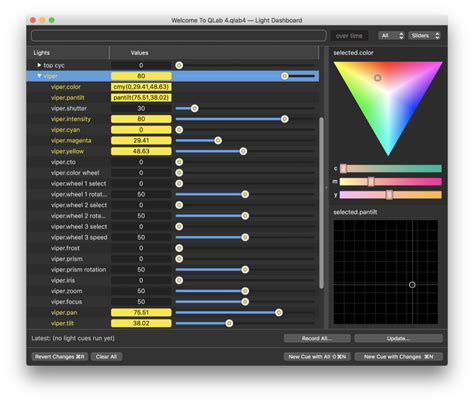The height and width of the screenshot is (403, 474).
Task: Click the Values column header
Action: [139, 53]
